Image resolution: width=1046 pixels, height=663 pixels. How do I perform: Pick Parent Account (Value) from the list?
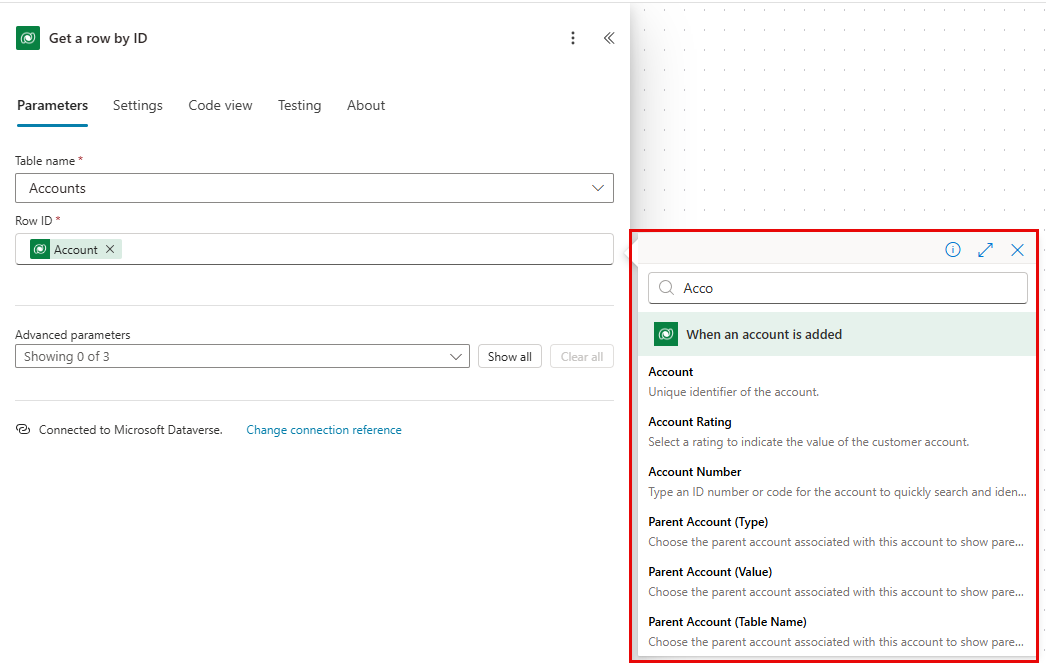click(x=837, y=582)
